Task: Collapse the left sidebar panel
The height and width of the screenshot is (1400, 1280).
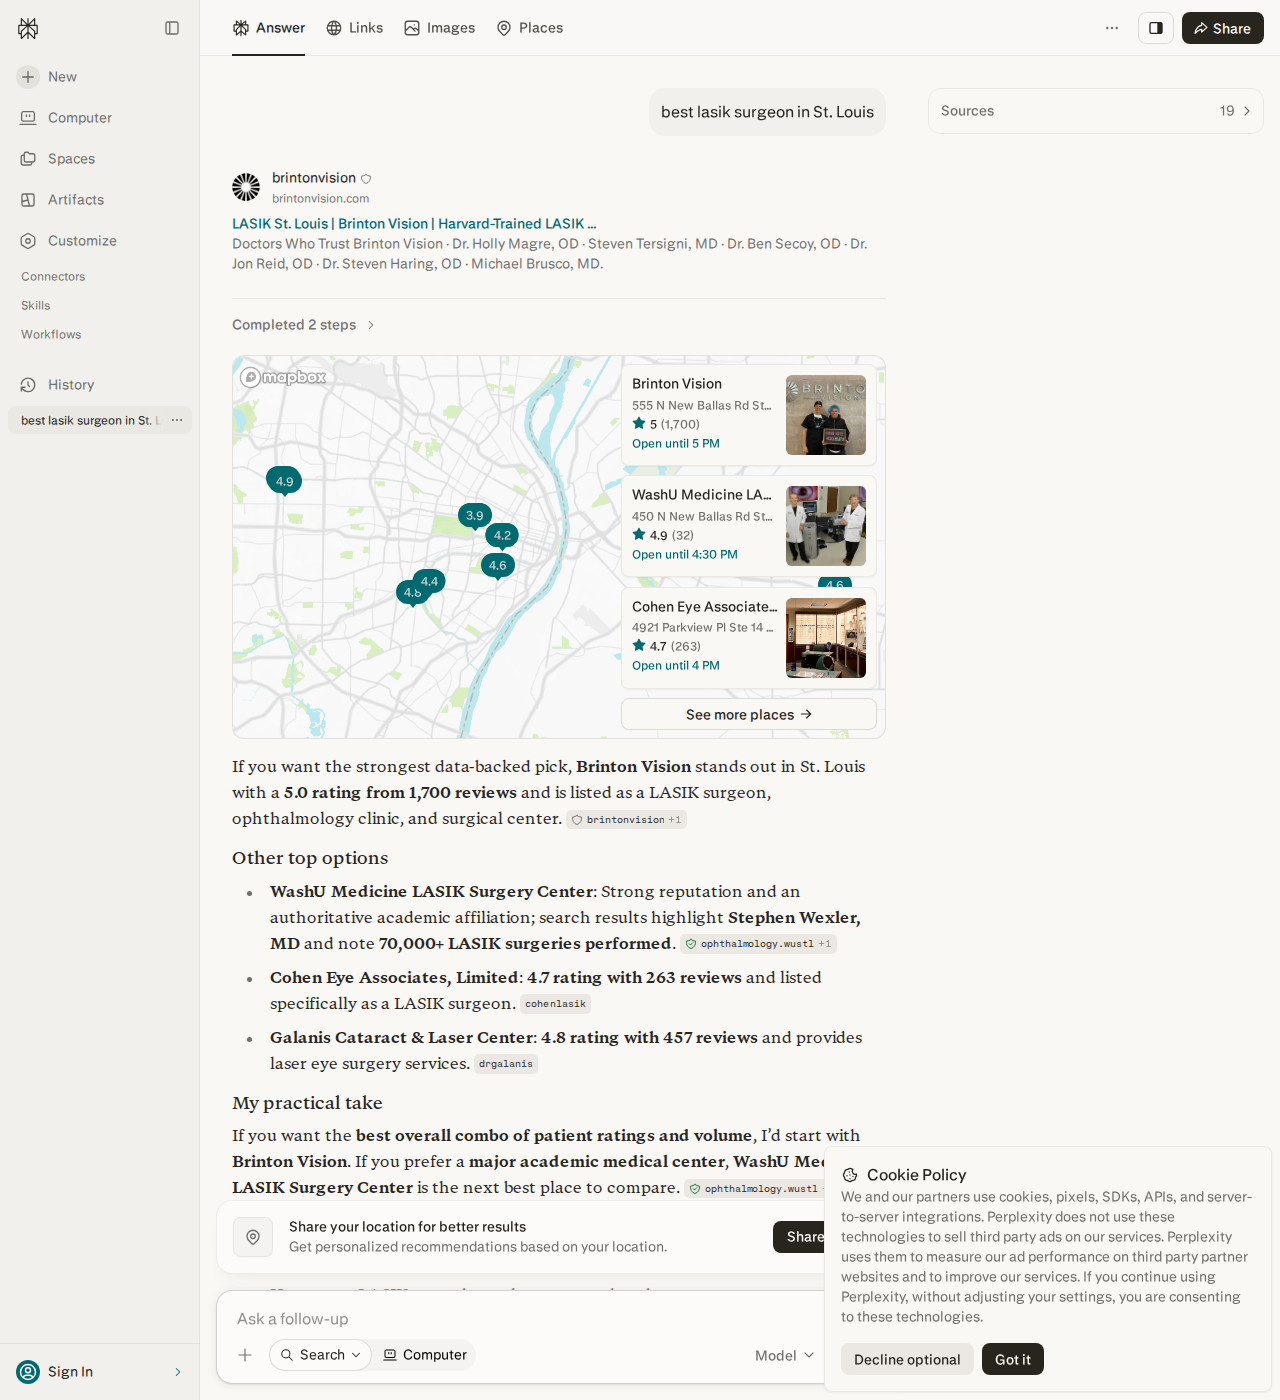Action: tap(172, 28)
